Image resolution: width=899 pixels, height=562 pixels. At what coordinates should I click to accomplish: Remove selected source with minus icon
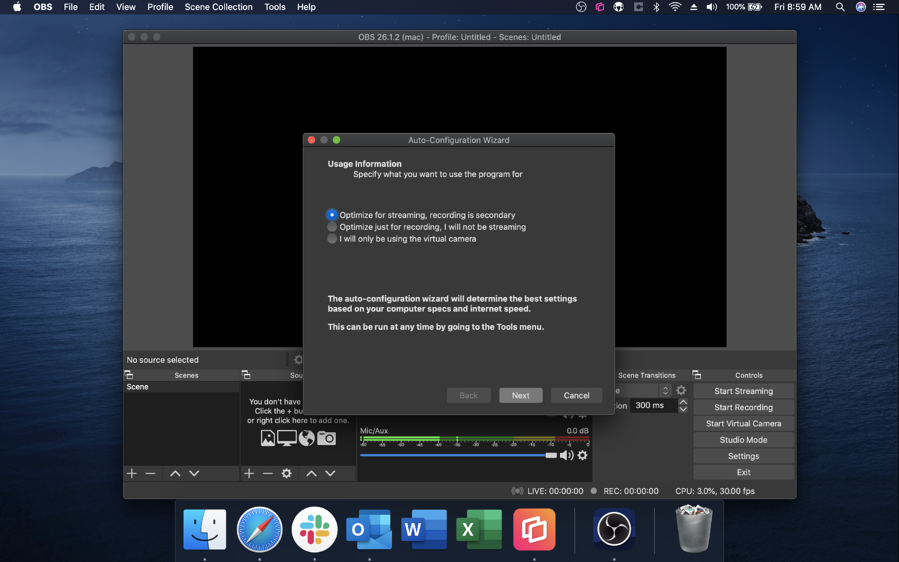[268, 473]
